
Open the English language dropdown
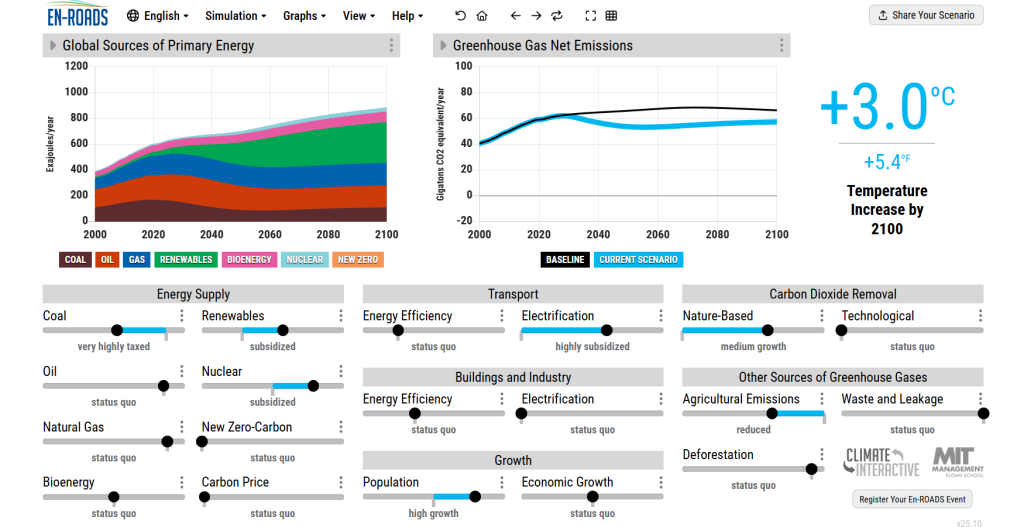coord(160,16)
